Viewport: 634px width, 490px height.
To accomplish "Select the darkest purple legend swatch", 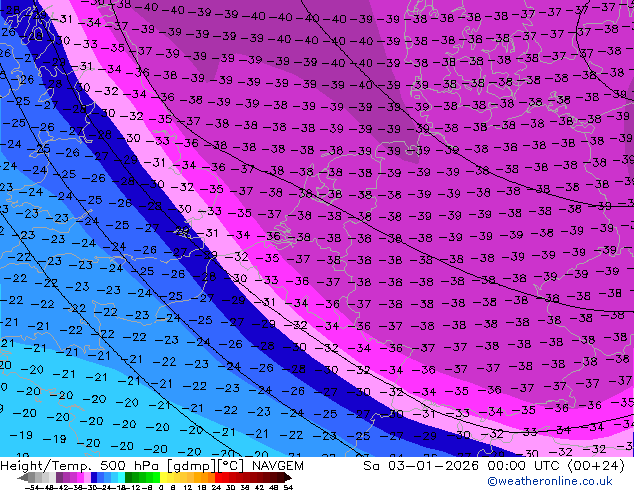I will tap(59, 478).
